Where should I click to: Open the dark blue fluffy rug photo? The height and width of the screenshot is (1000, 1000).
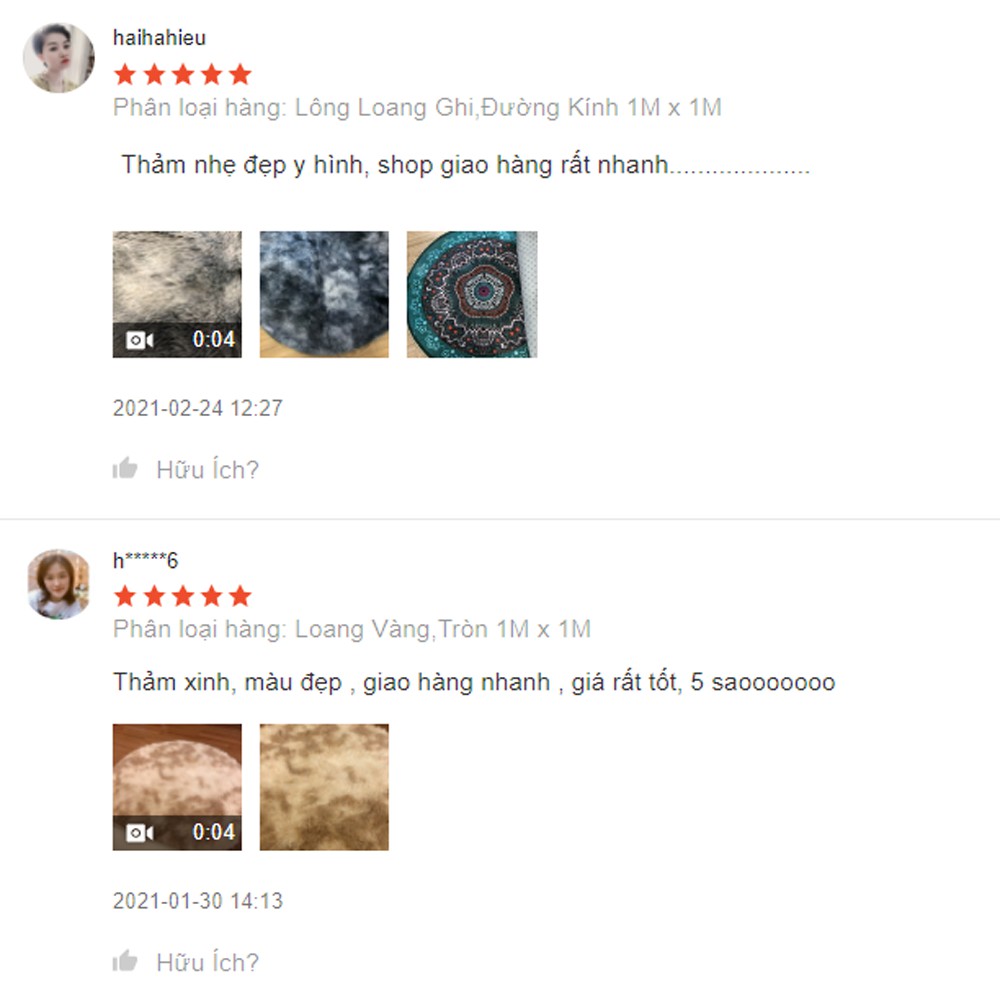tap(324, 295)
